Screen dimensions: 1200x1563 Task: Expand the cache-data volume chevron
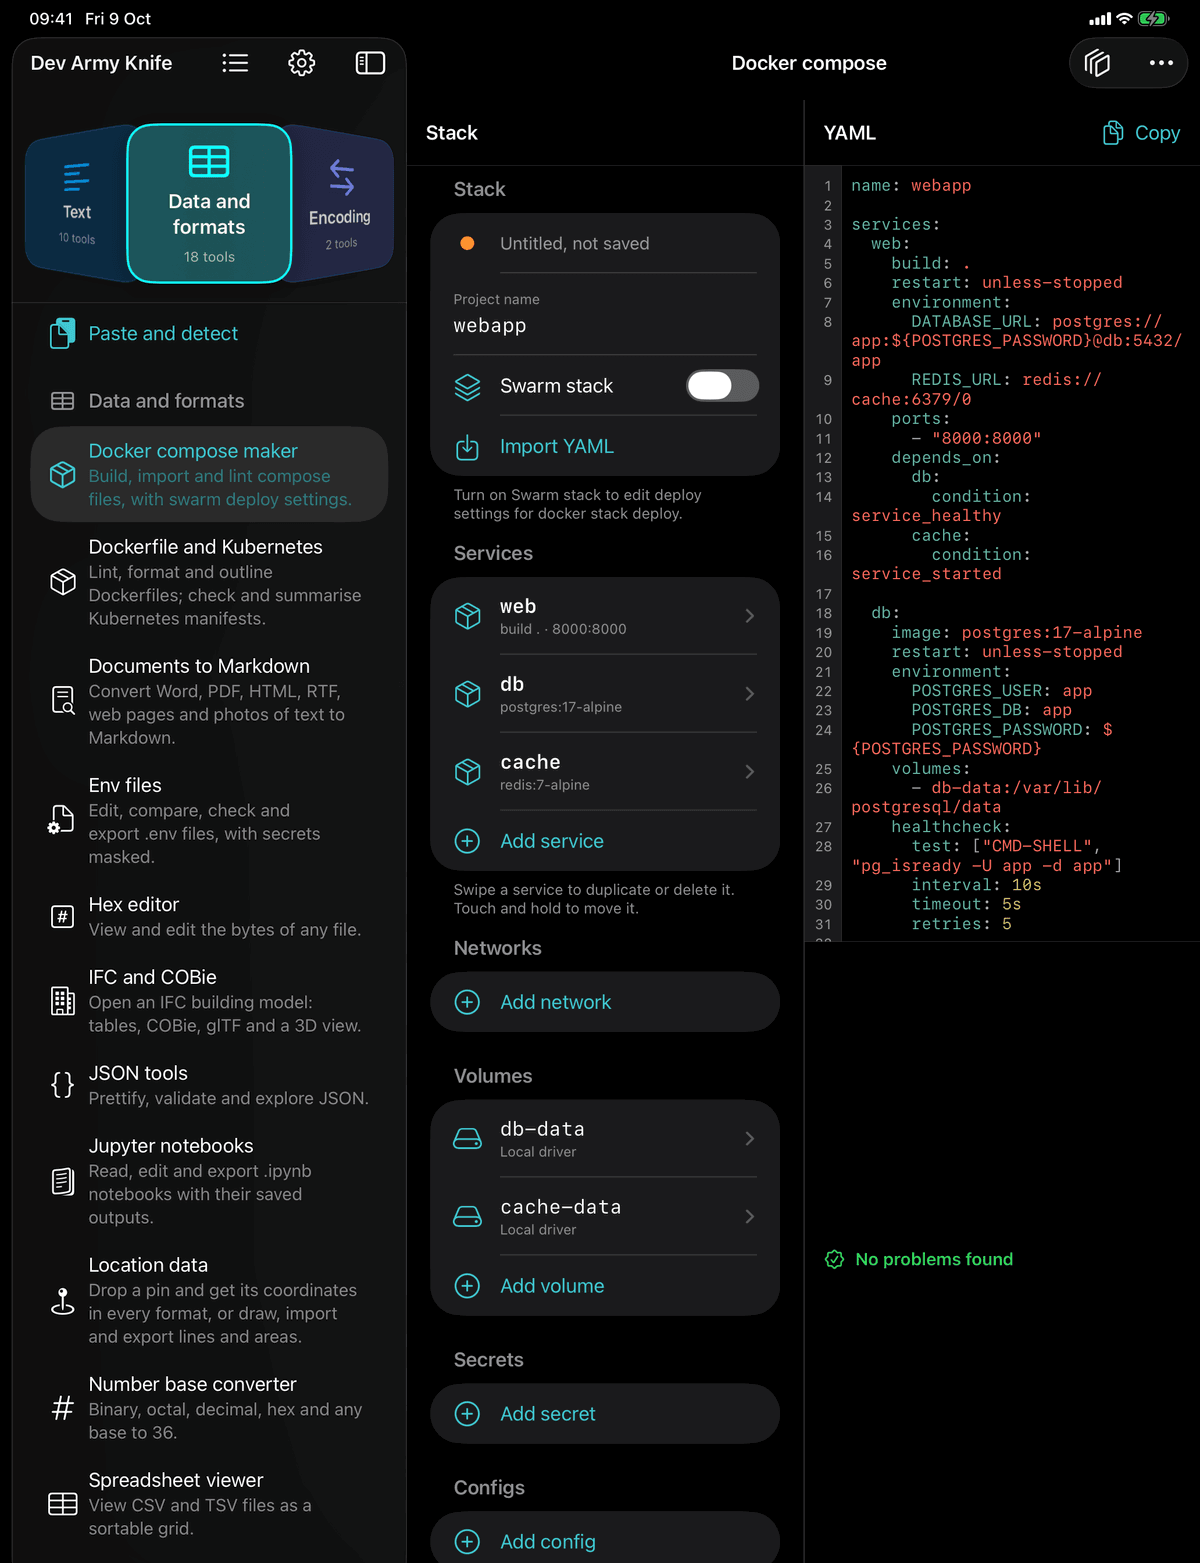[750, 1217]
